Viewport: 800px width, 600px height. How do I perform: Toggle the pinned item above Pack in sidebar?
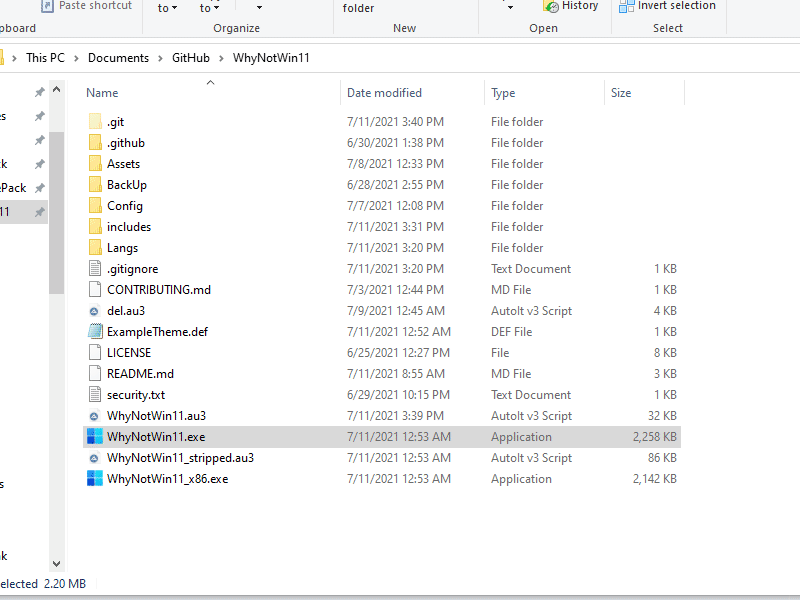coord(38,165)
